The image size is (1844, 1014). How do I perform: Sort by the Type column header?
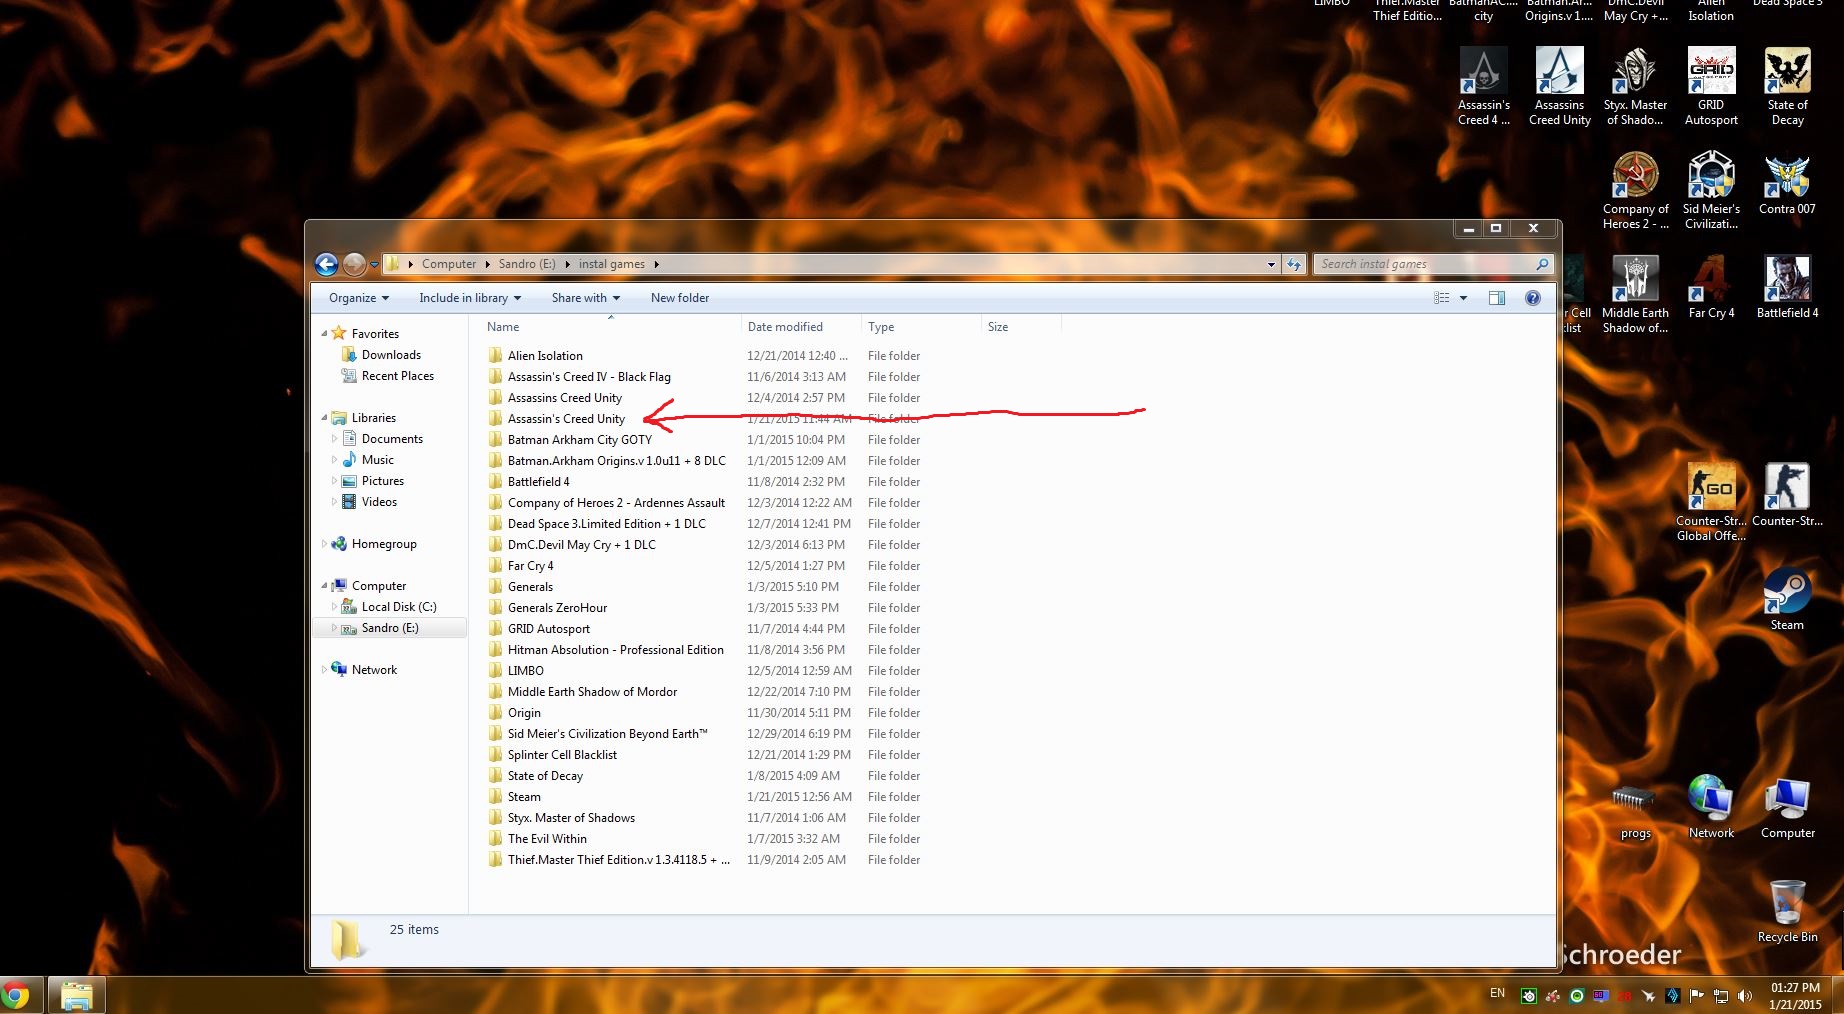pyautogui.click(x=921, y=327)
